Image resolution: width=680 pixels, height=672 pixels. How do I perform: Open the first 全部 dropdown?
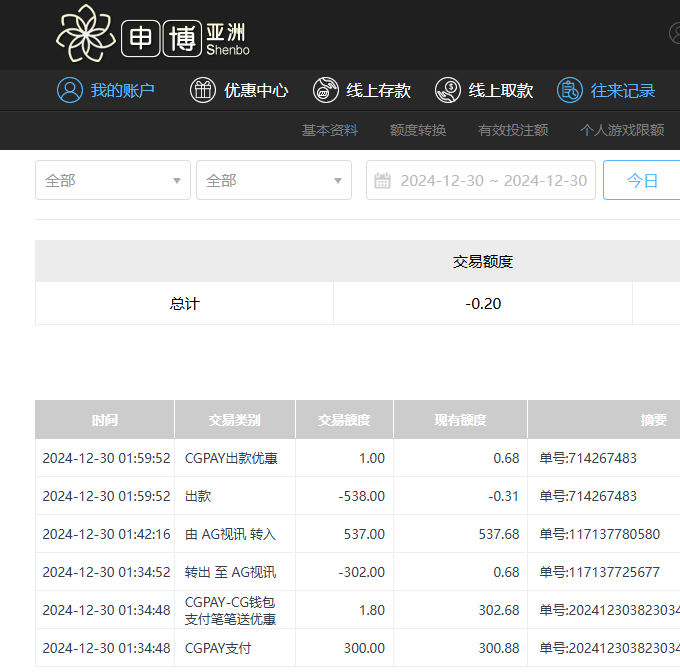click(112, 180)
